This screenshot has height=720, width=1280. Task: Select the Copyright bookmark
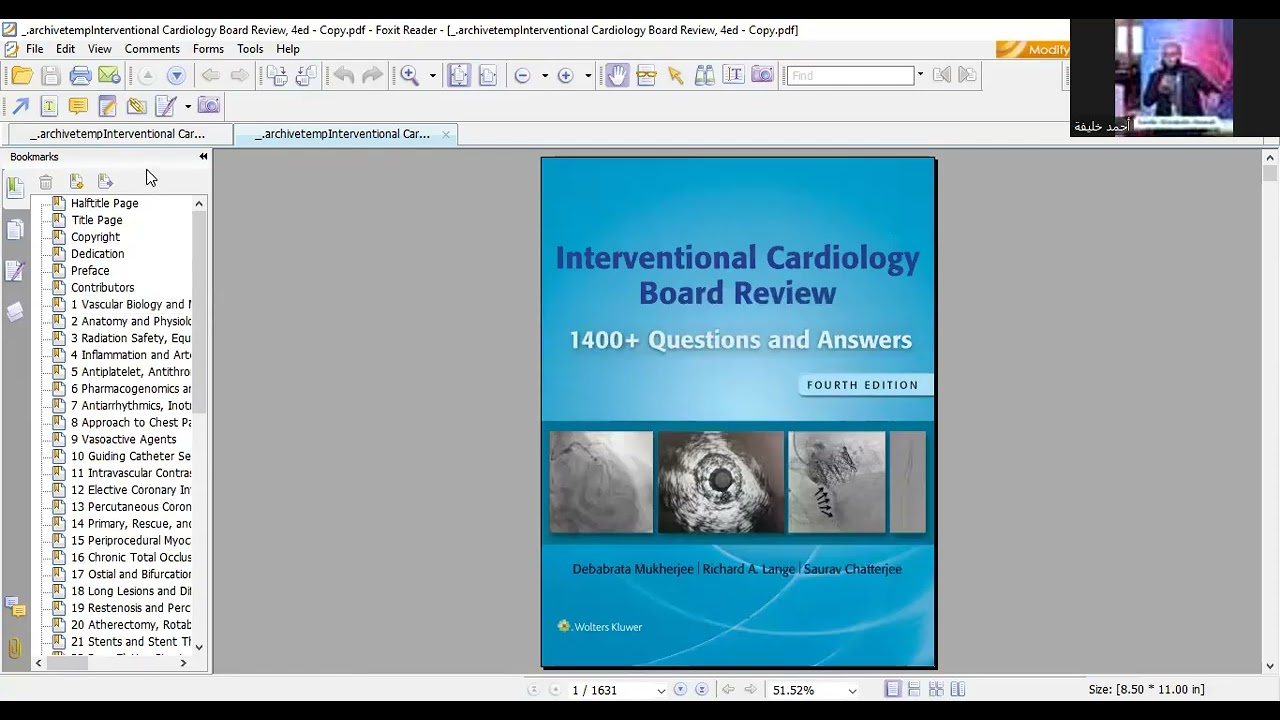point(95,237)
